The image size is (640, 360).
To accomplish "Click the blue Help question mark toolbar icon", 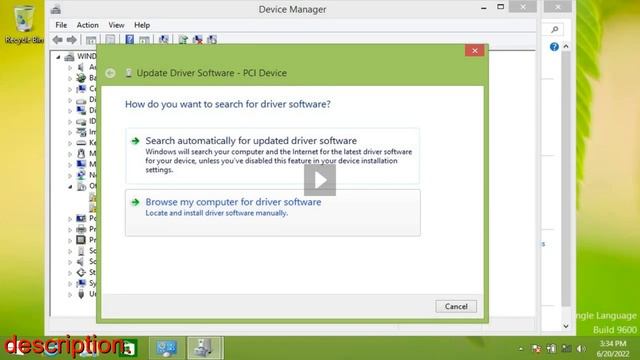I will pyautogui.click(x=129, y=40).
